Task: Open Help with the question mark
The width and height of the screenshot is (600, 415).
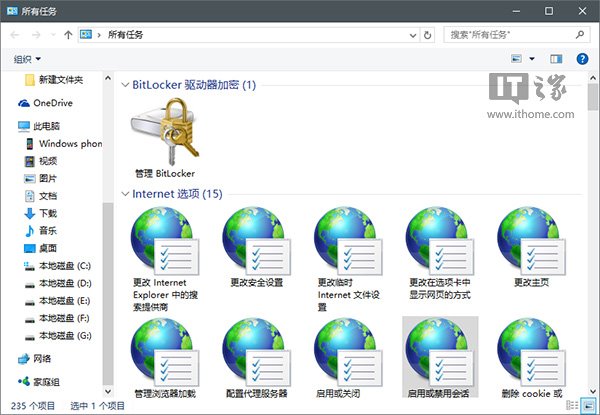Action: [582, 59]
